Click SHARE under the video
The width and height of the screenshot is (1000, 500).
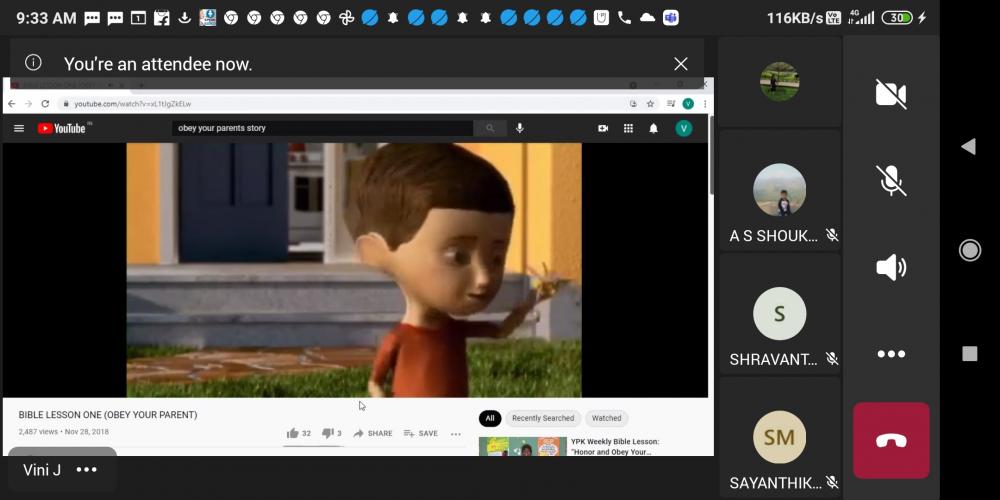pyautogui.click(x=373, y=433)
